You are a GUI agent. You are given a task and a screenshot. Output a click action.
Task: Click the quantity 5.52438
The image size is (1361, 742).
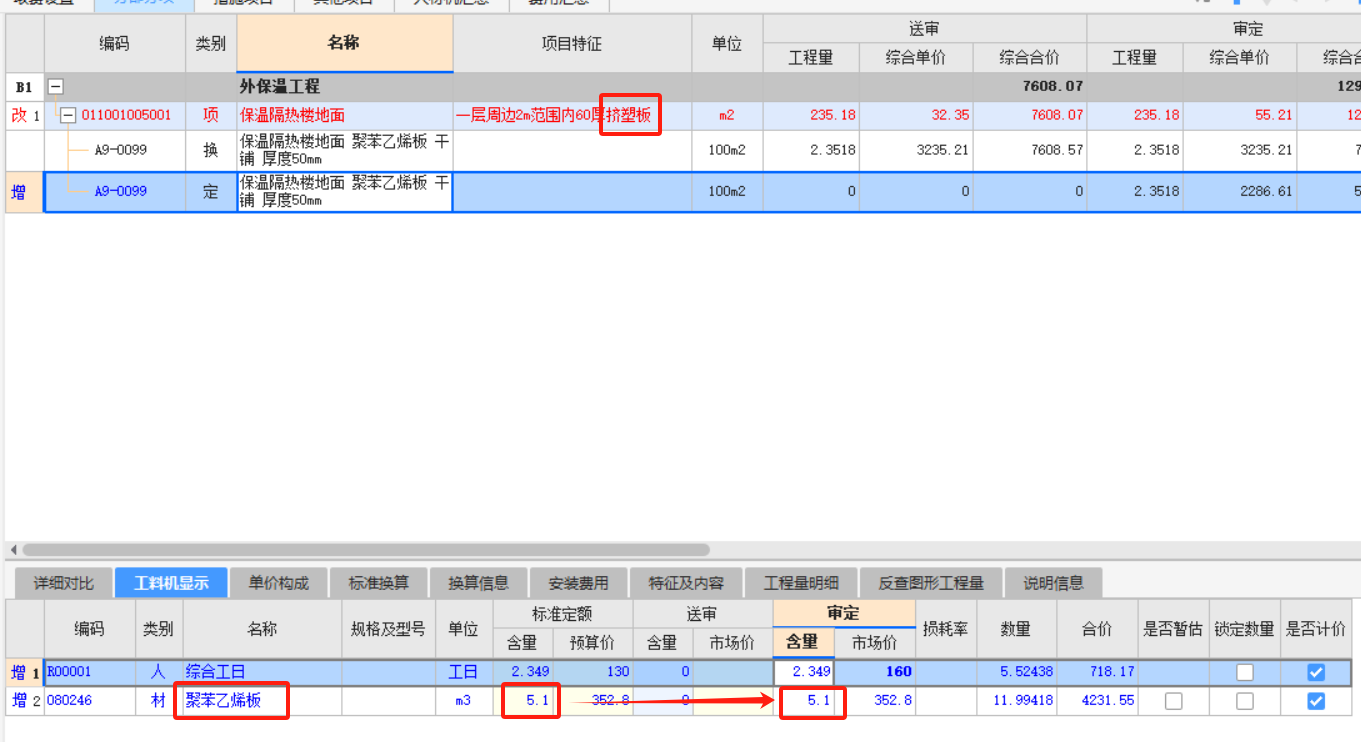pyautogui.click(x=1016, y=672)
